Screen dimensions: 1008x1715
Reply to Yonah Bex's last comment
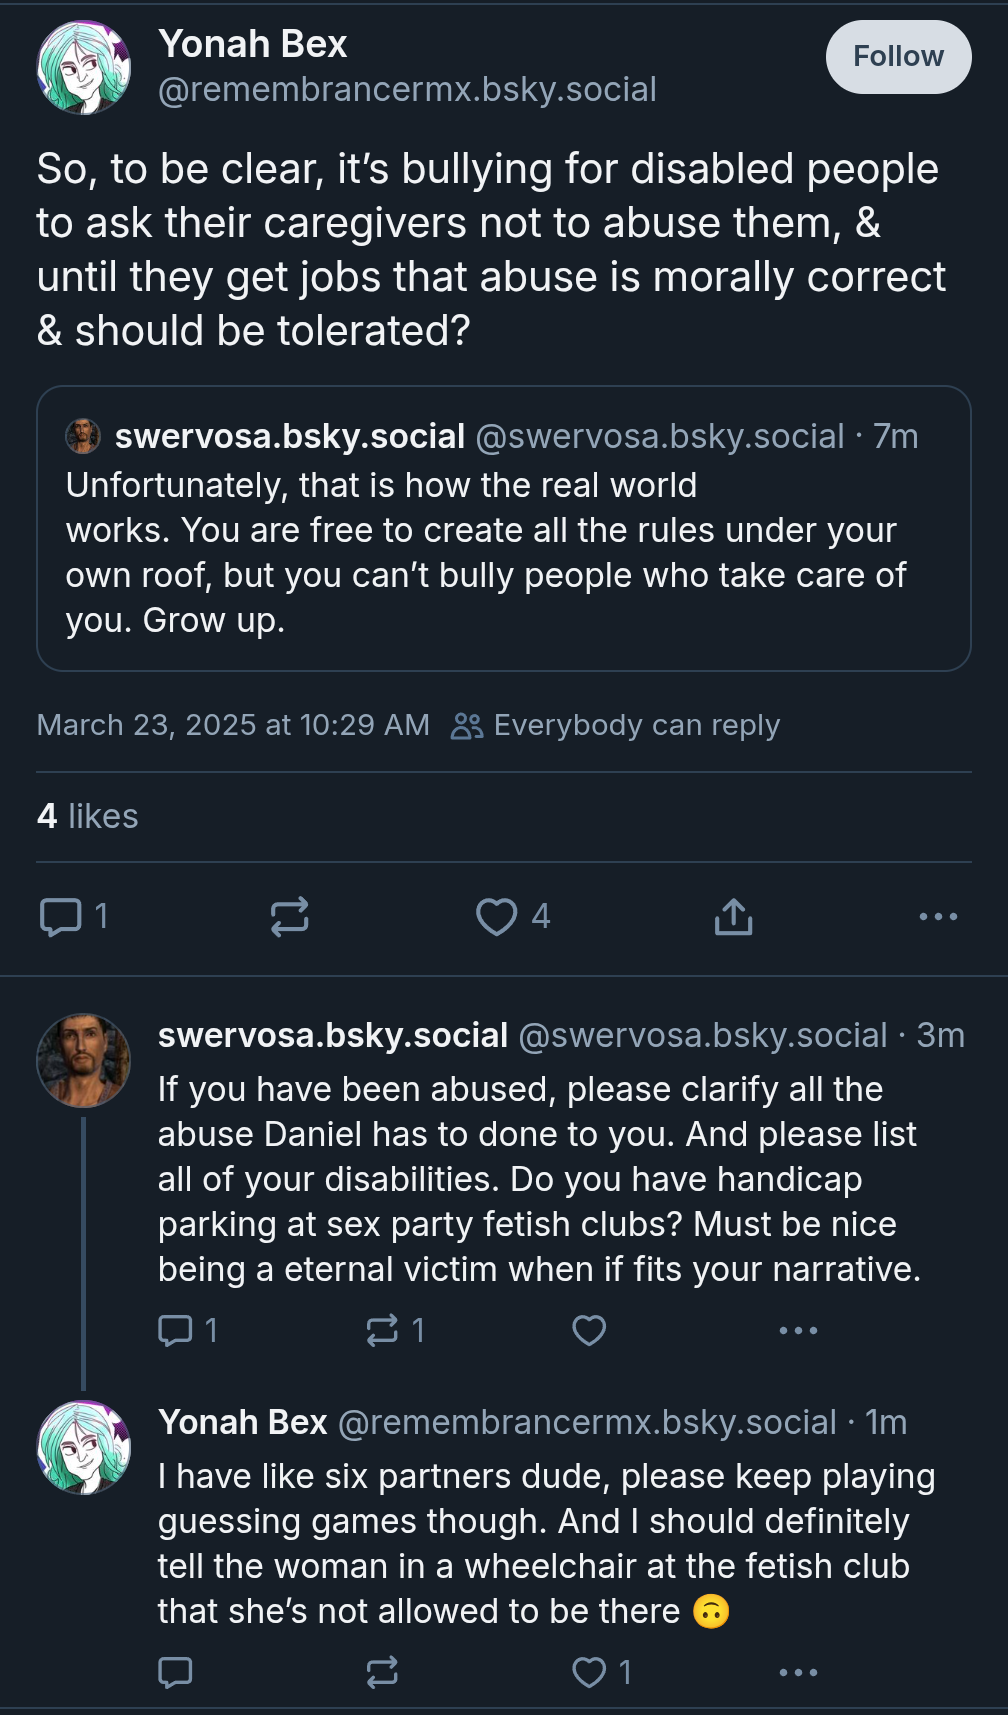(x=175, y=1672)
